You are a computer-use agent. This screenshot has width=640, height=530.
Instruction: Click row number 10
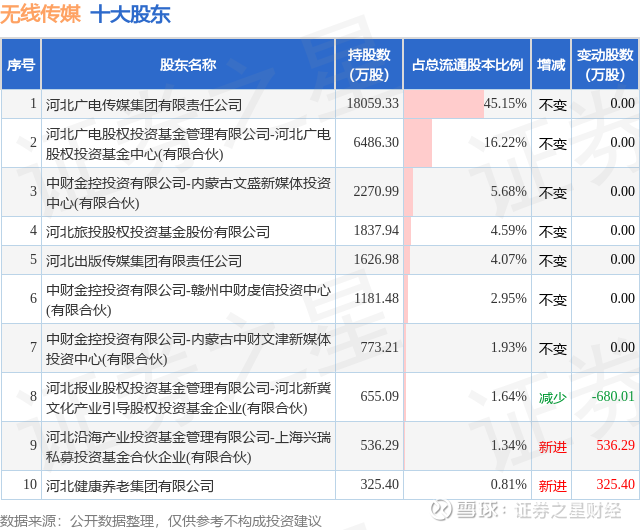[x=30, y=484]
